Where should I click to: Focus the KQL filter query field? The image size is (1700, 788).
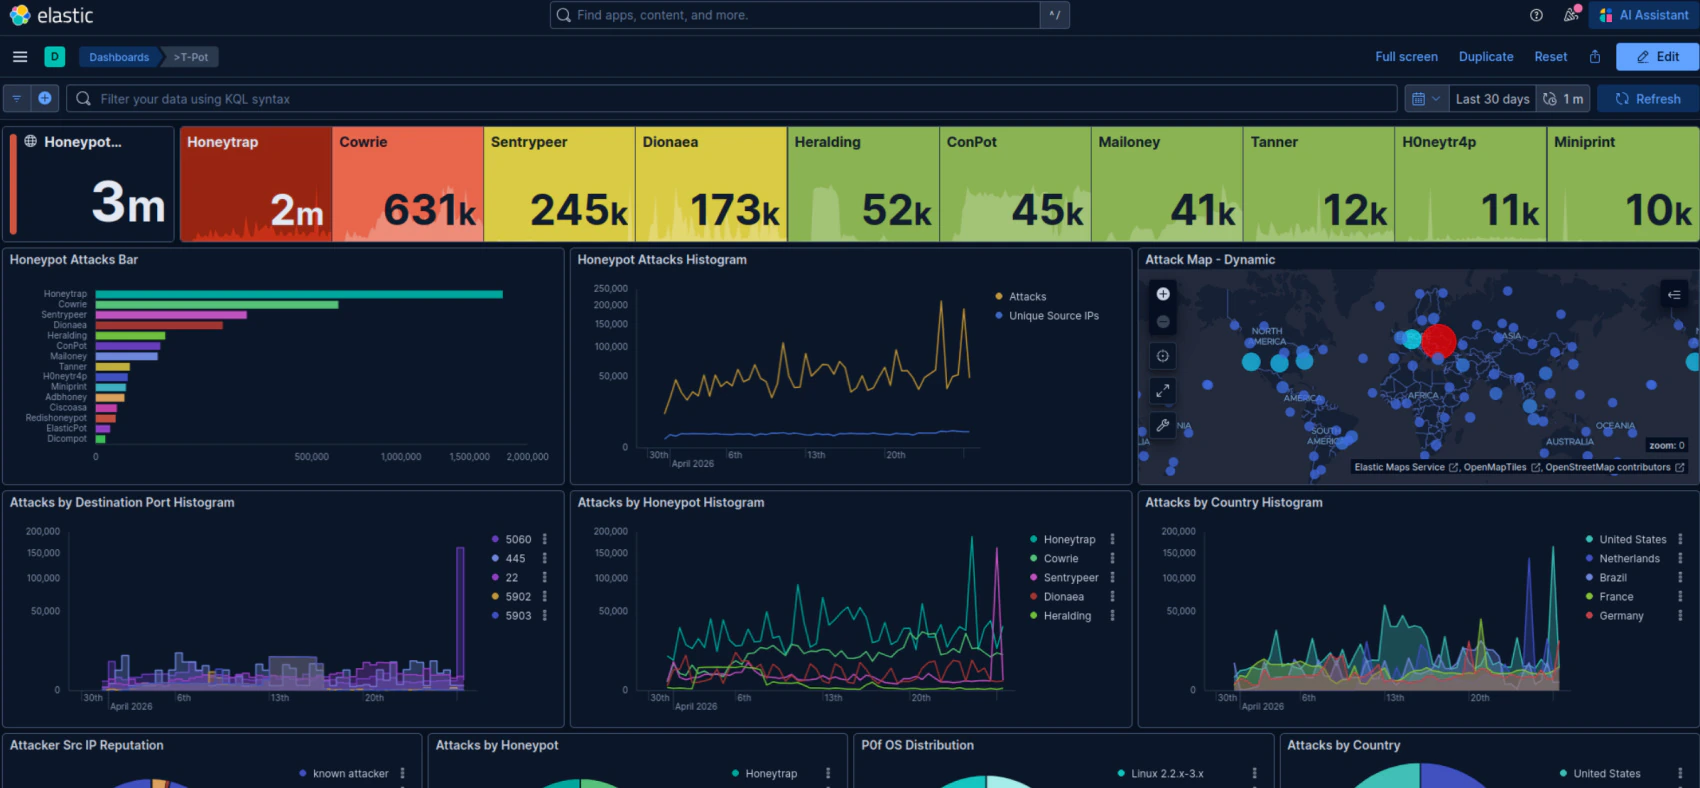pyautogui.click(x=732, y=99)
